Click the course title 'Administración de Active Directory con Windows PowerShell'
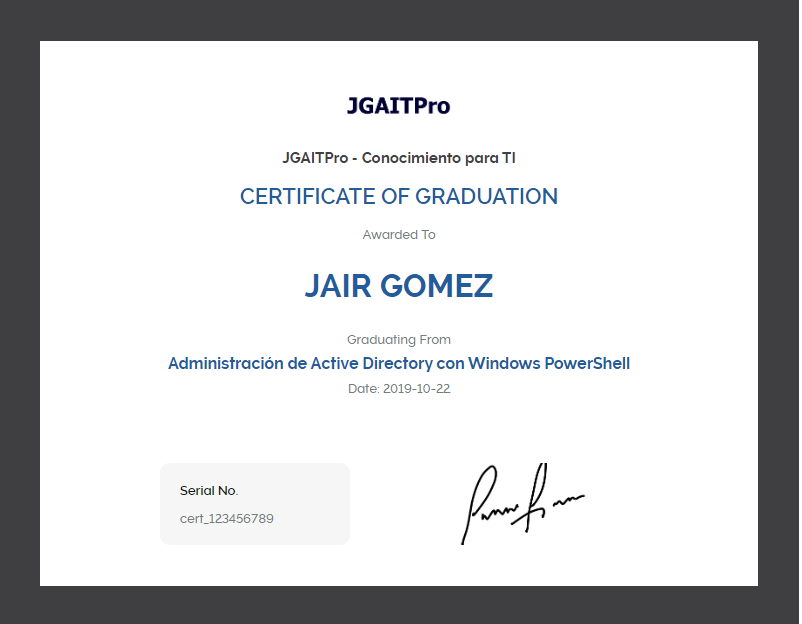This screenshot has height=624, width=802. pyautogui.click(x=399, y=363)
